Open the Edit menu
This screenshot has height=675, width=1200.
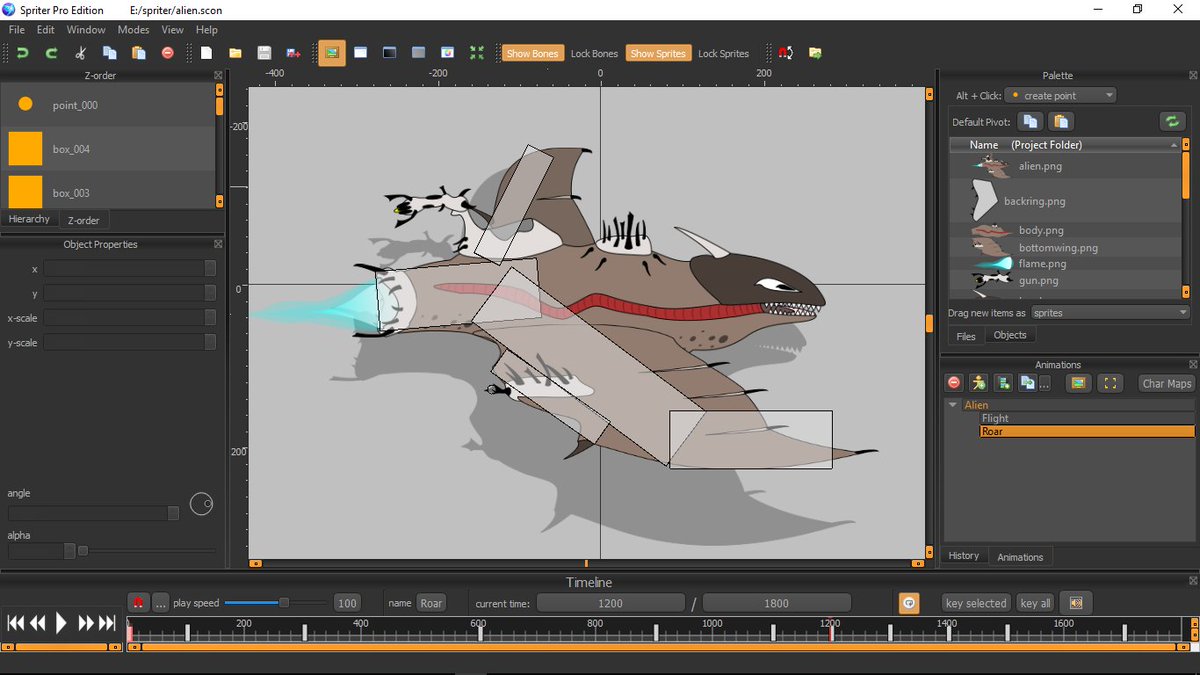[45, 29]
